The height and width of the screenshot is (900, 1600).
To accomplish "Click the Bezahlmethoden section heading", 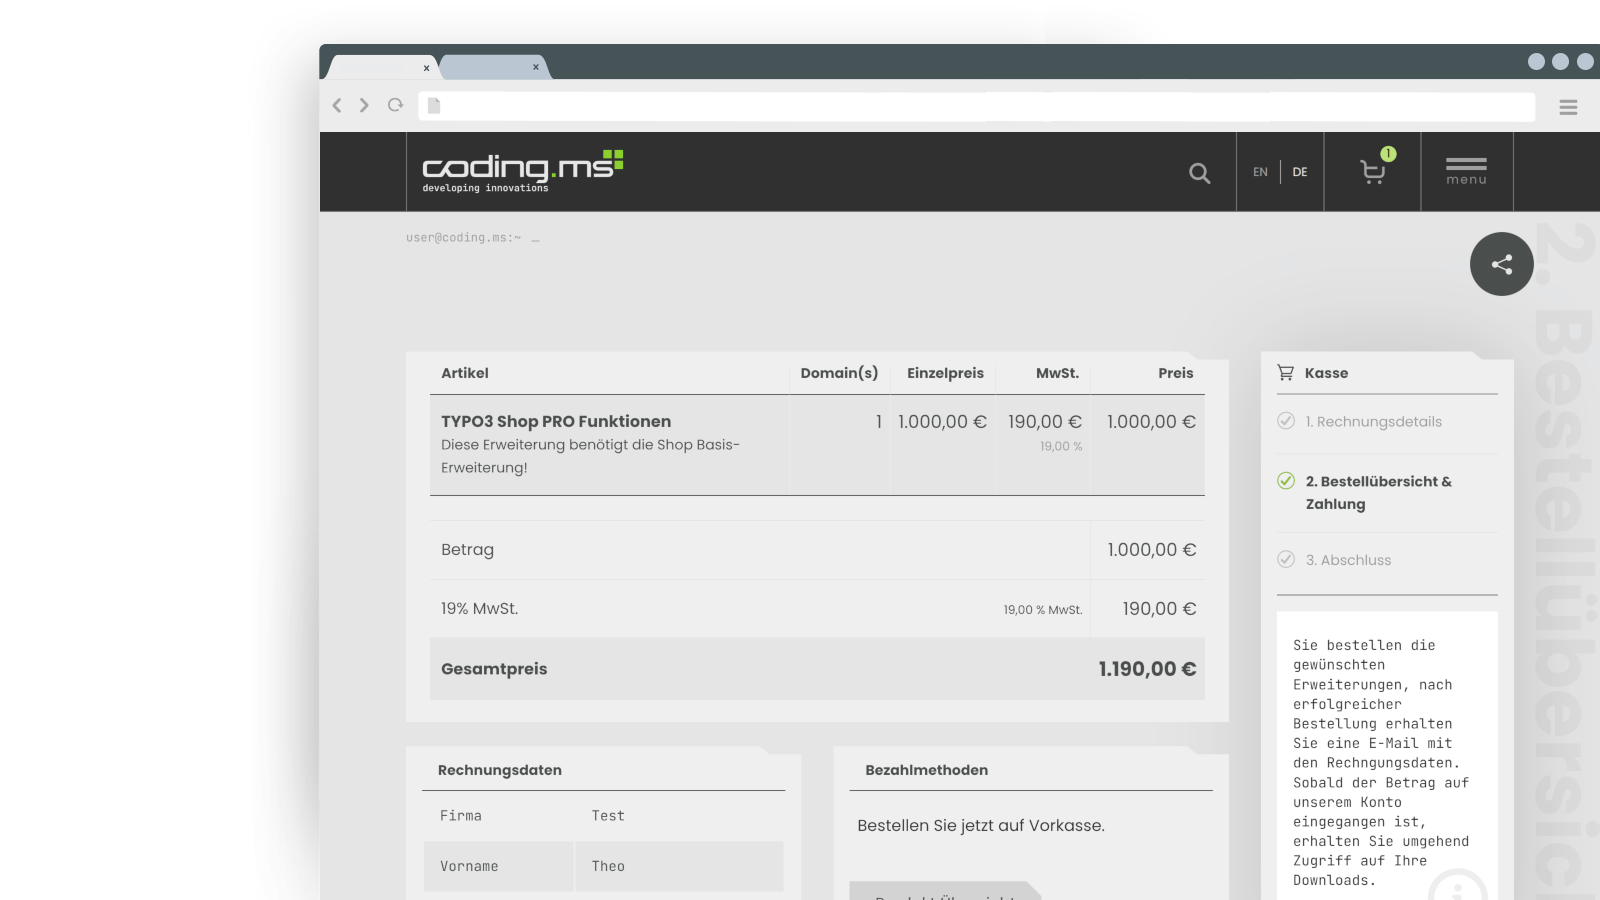I will pos(926,770).
